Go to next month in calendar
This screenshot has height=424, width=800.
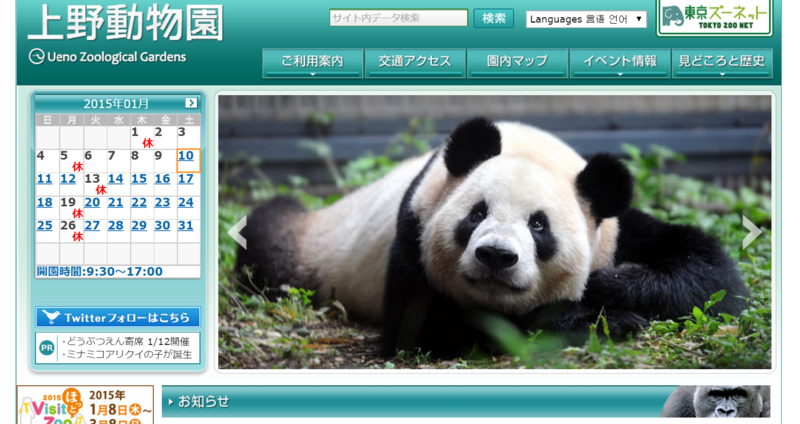tap(191, 103)
